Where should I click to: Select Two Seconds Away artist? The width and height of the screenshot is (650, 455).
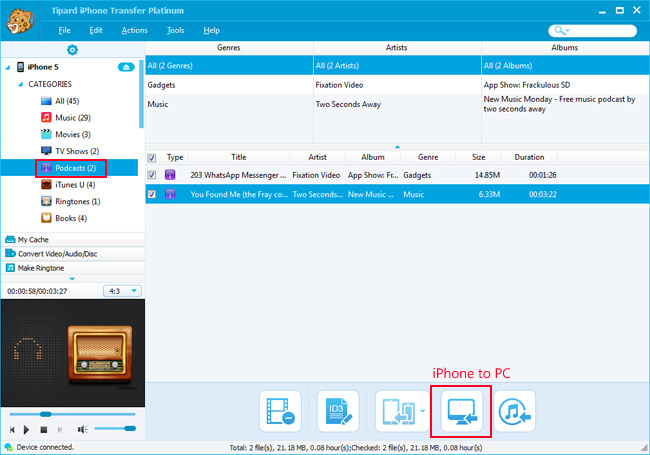pos(397,104)
